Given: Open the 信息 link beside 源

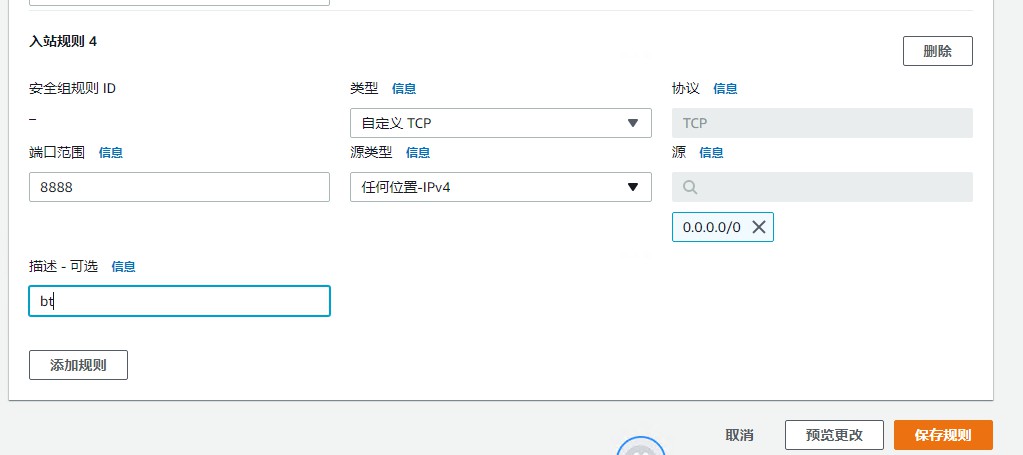Looking at the screenshot, I should pos(711,152).
